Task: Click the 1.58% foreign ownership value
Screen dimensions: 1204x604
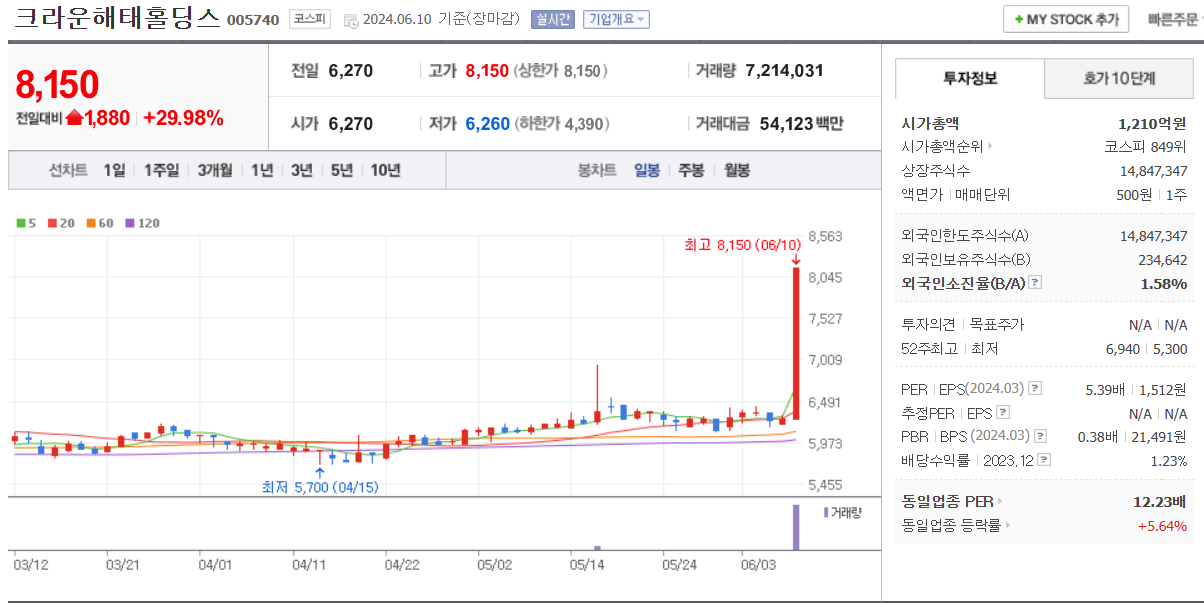Action: (x=1164, y=283)
